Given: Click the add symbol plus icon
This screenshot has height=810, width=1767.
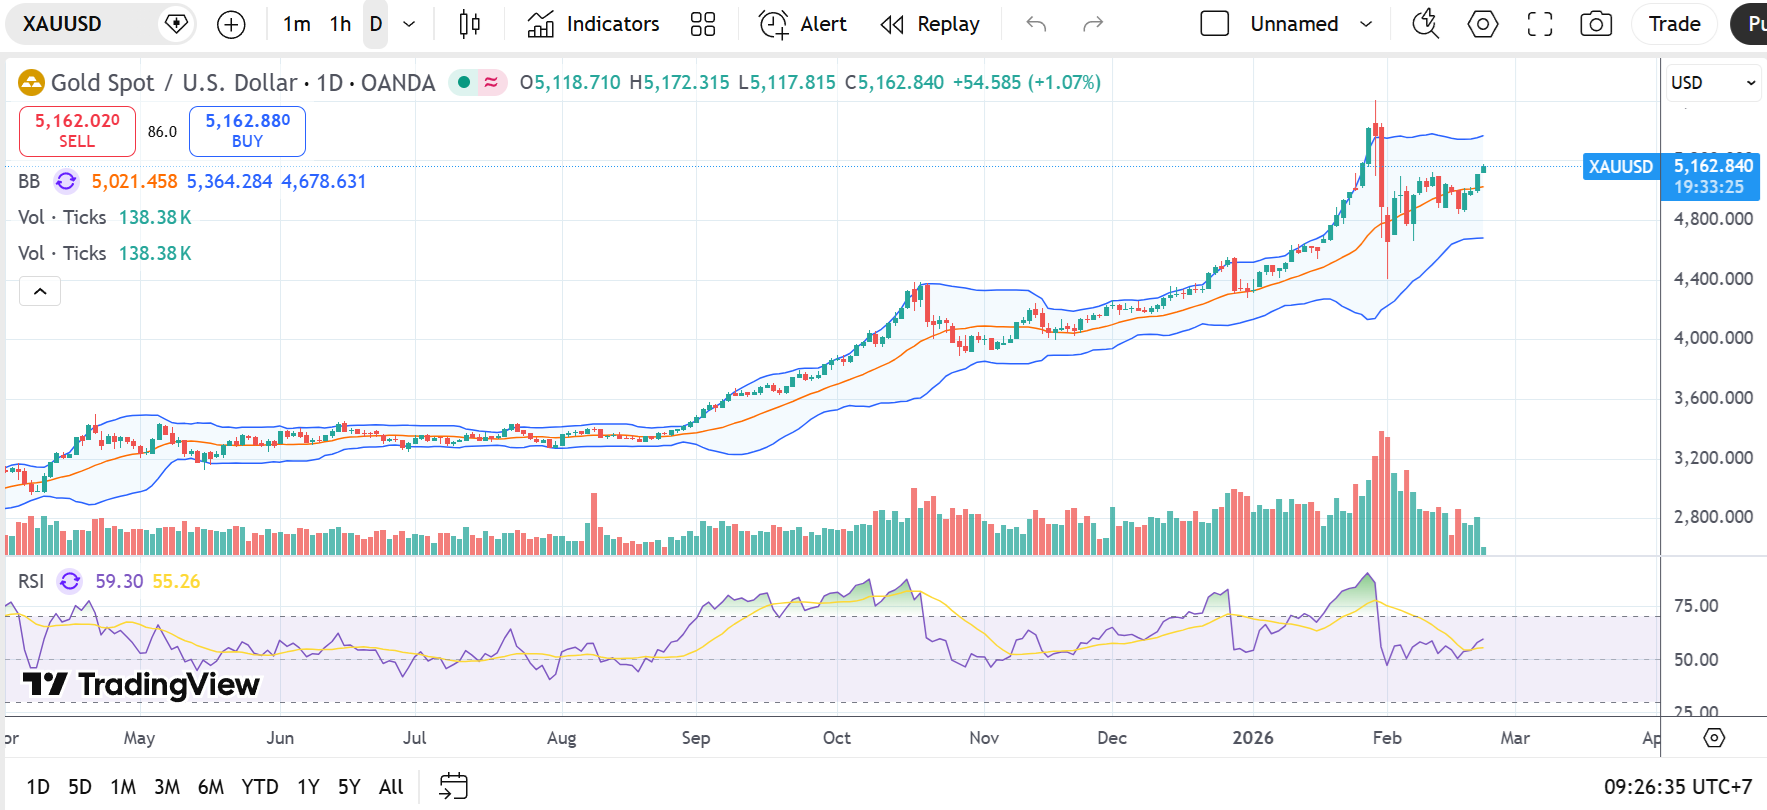Looking at the screenshot, I should 231,24.
